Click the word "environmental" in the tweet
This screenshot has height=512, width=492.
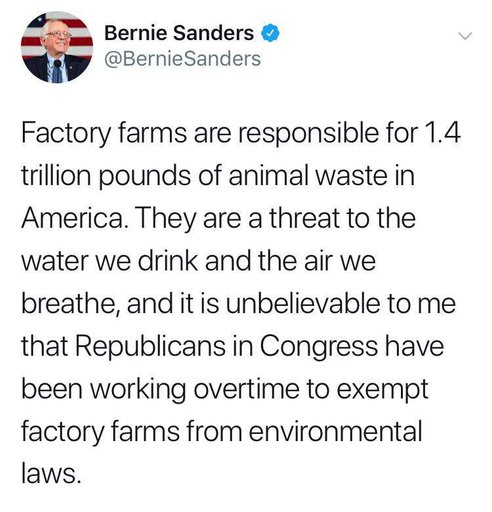tap(336, 431)
